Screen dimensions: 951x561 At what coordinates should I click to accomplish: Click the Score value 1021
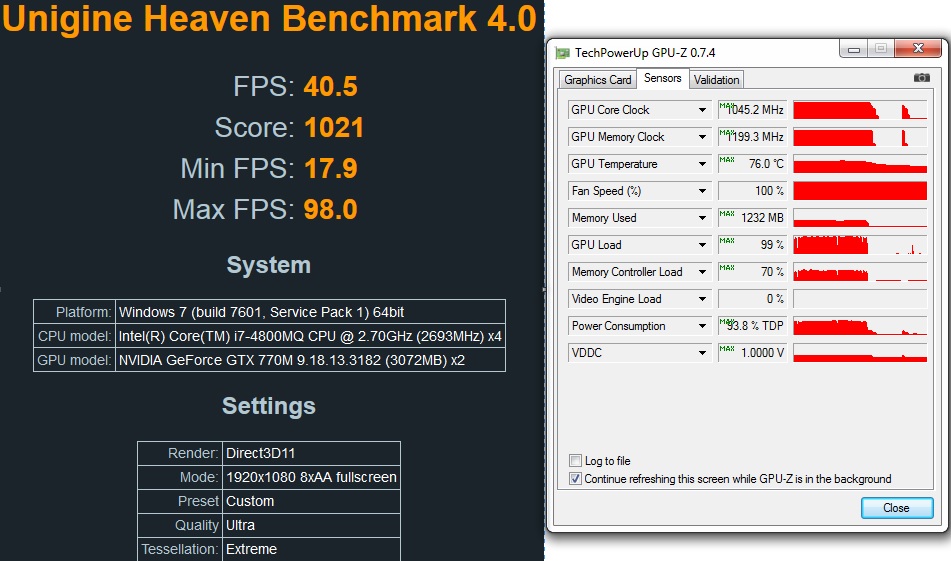[x=334, y=128]
